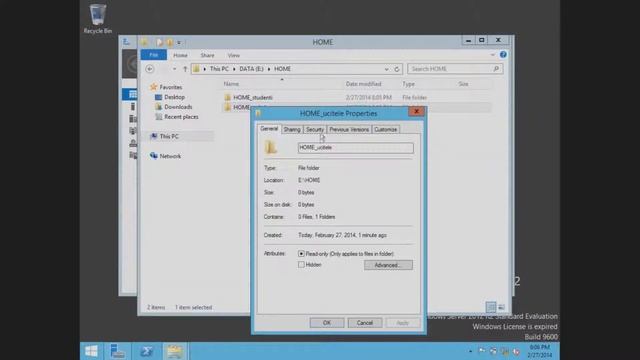Open the quick access toolbar dropdown
Image resolution: width=640 pixels, height=360 pixels.
click(179, 42)
